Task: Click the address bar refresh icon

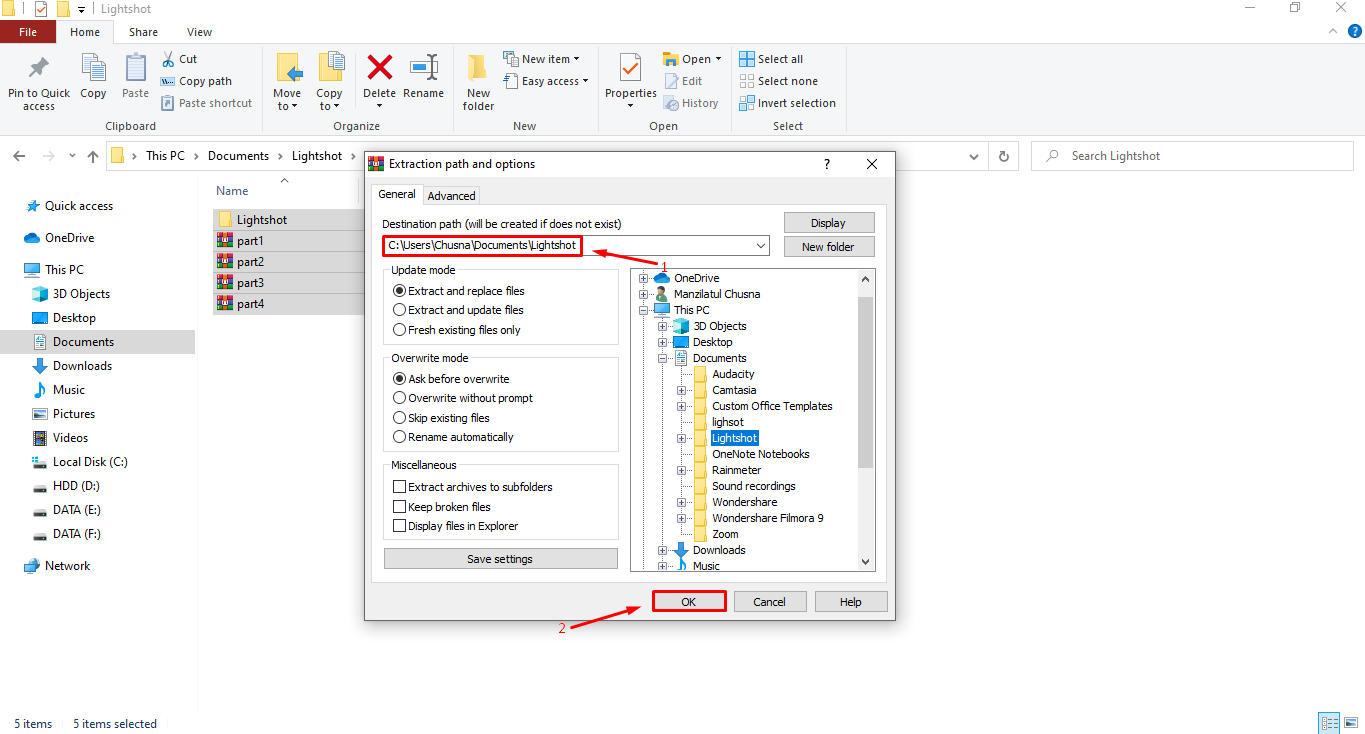Action: point(1004,156)
